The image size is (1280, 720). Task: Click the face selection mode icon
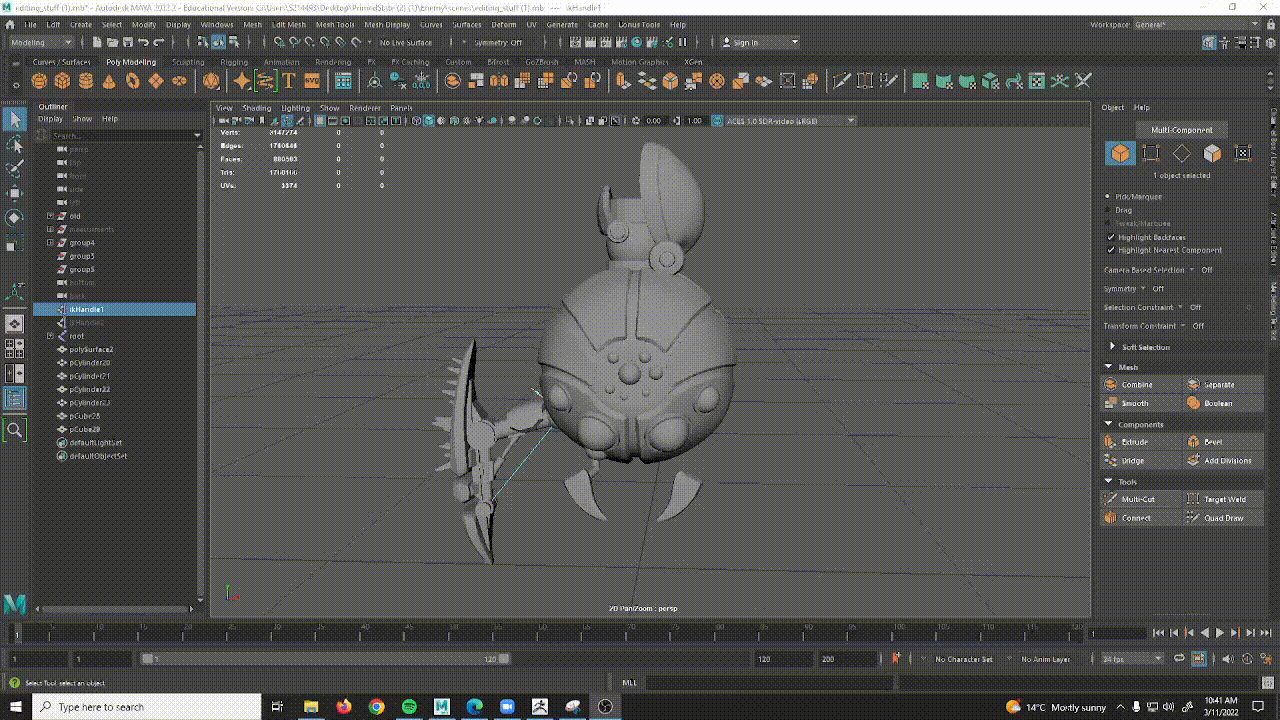1212,153
